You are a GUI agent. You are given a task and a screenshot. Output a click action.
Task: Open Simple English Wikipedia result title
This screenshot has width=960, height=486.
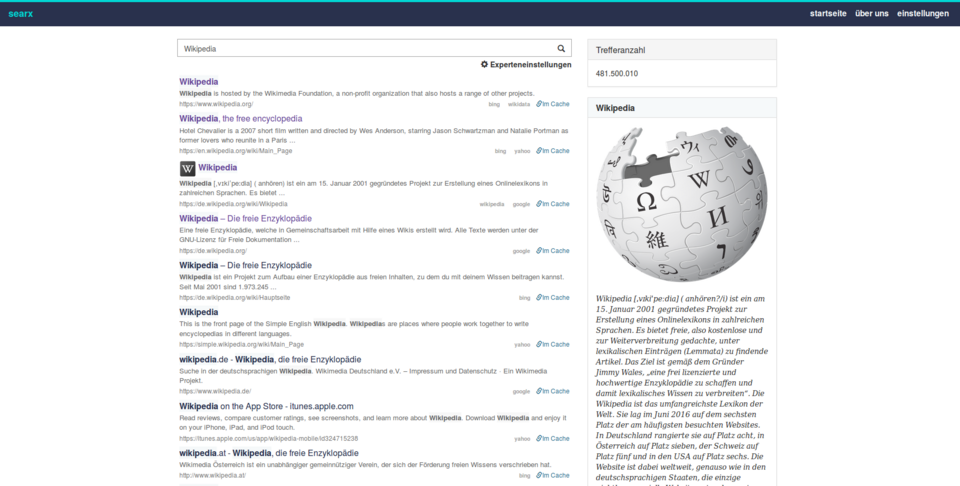coord(198,312)
